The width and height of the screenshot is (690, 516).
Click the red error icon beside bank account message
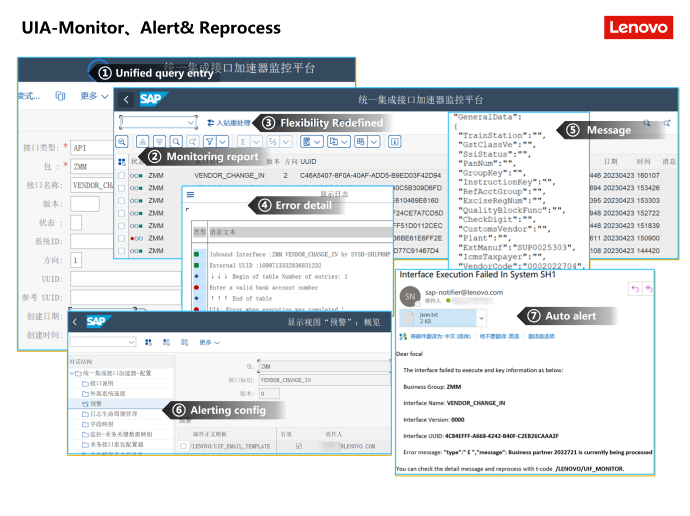(196, 287)
